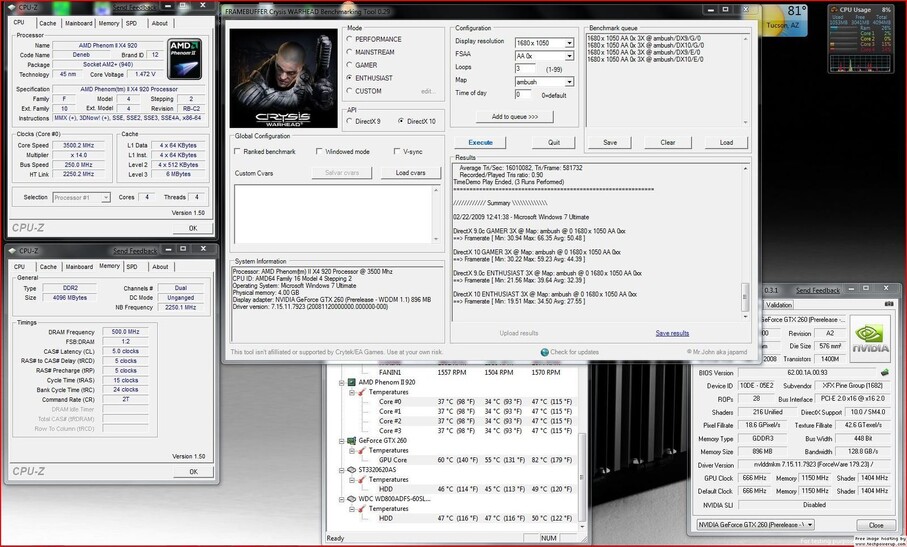
Task: Click the GPU-Z screenshot camera icon
Action: [x=889, y=304]
